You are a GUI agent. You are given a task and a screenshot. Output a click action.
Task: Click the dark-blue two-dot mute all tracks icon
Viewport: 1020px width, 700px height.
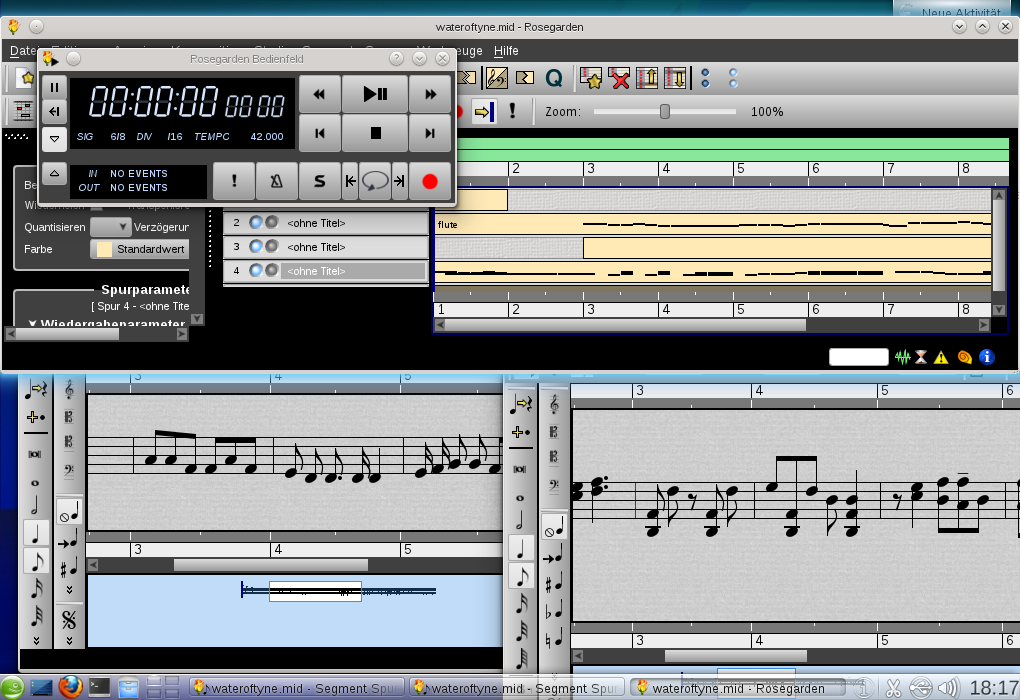[x=705, y=79]
